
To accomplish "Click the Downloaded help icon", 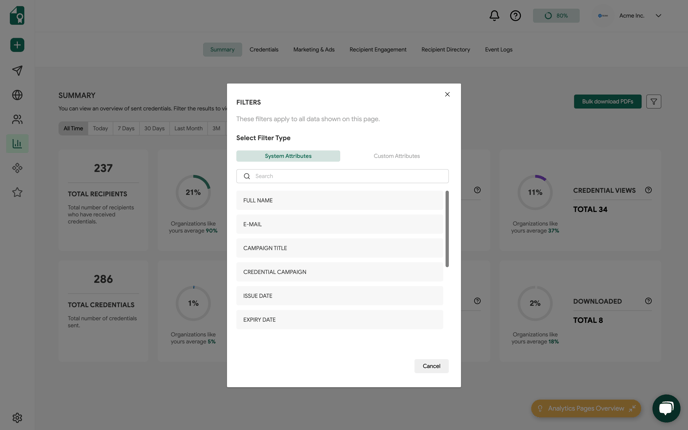I will [648, 301].
